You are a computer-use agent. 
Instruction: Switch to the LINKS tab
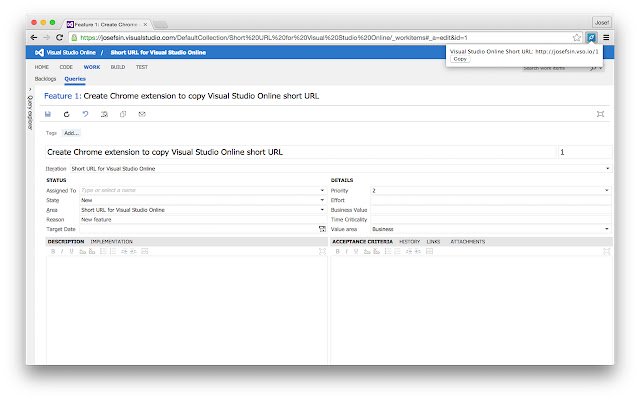point(433,242)
